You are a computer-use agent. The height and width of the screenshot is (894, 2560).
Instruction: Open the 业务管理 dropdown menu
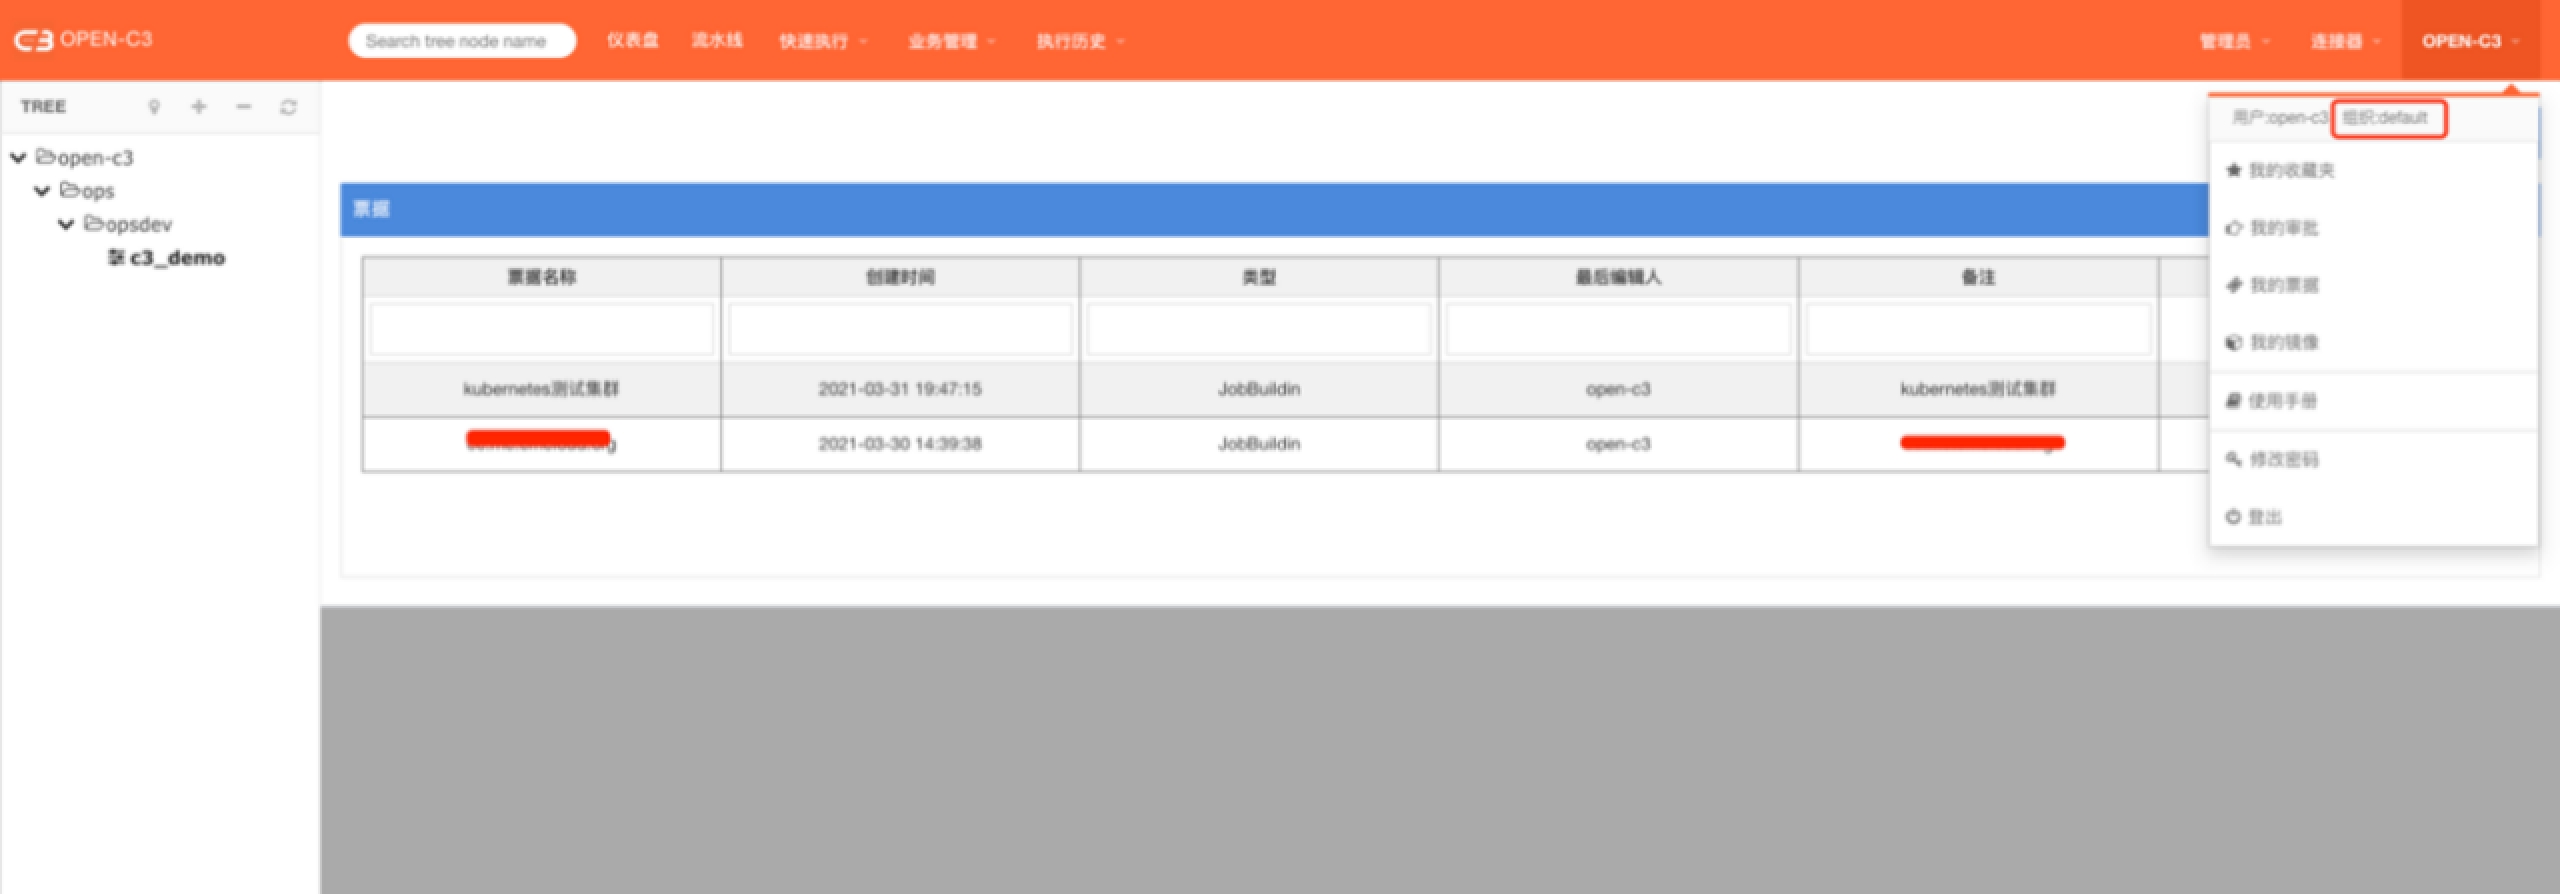click(x=951, y=41)
